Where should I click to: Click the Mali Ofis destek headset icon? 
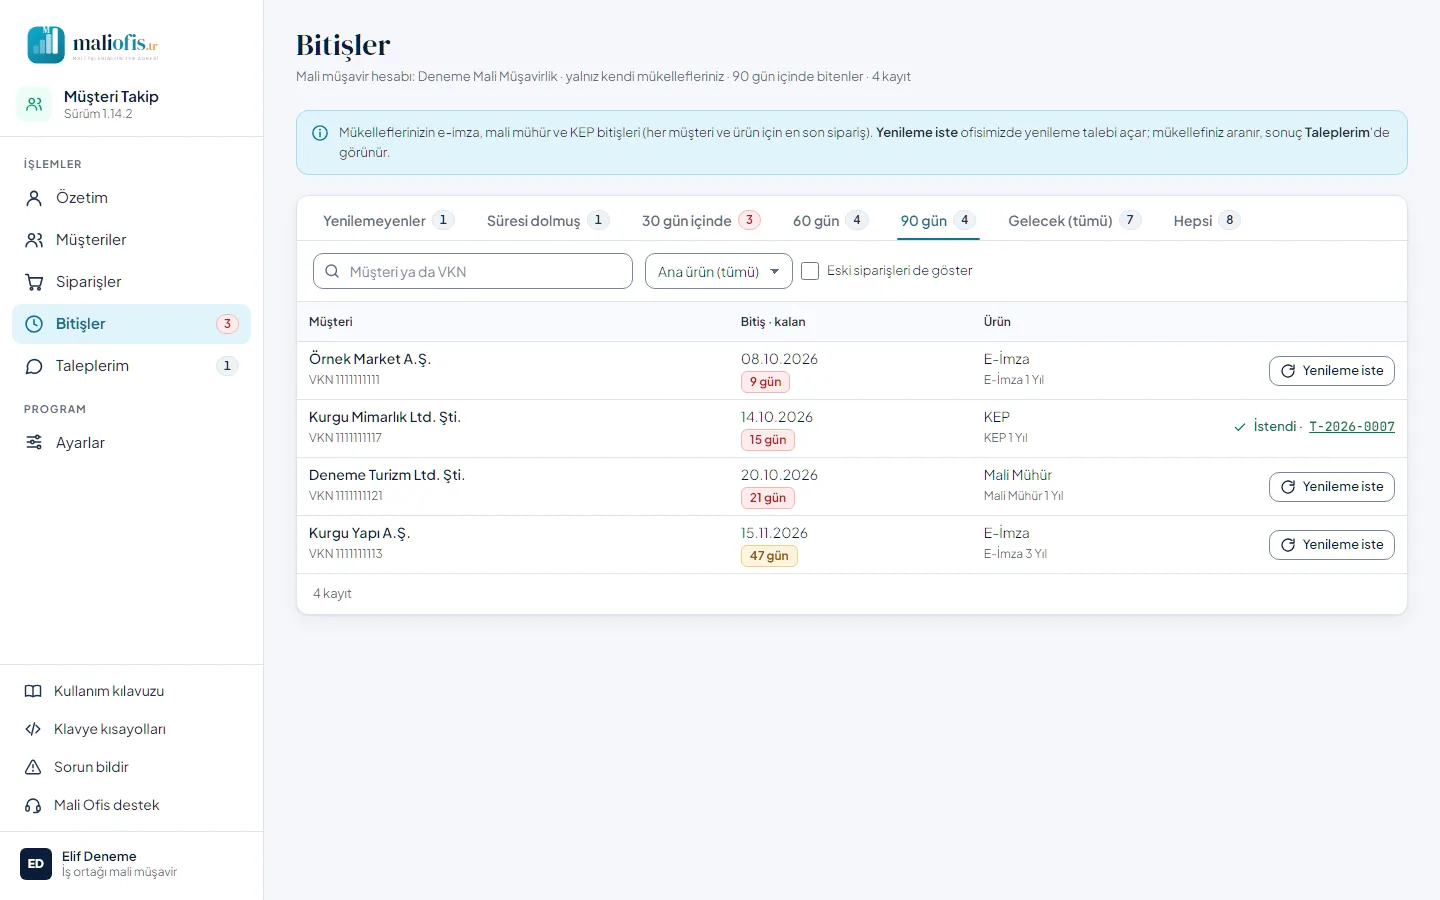[x=33, y=805]
